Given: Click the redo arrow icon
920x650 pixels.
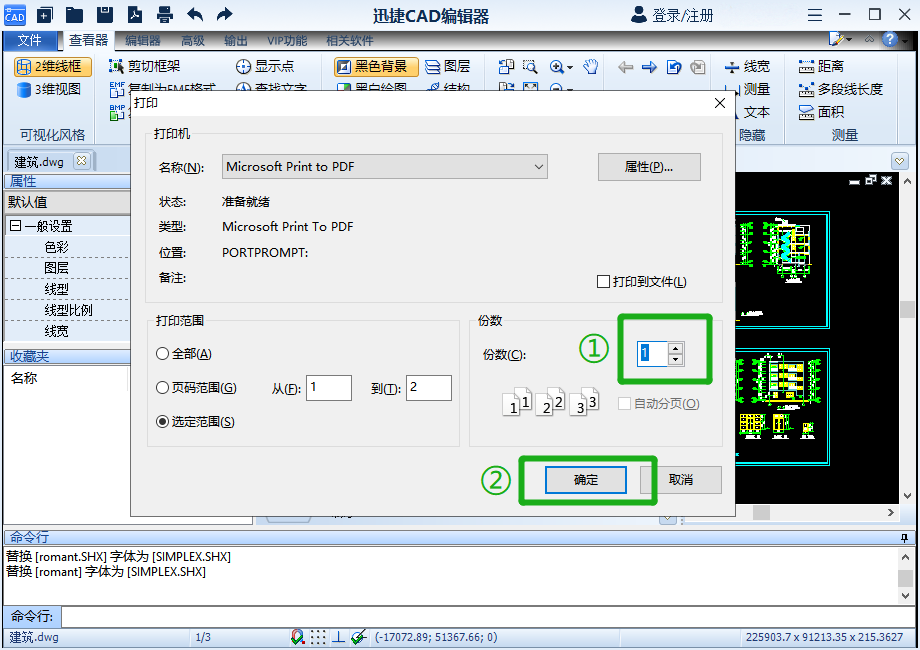Looking at the screenshot, I should coord(225,14).
